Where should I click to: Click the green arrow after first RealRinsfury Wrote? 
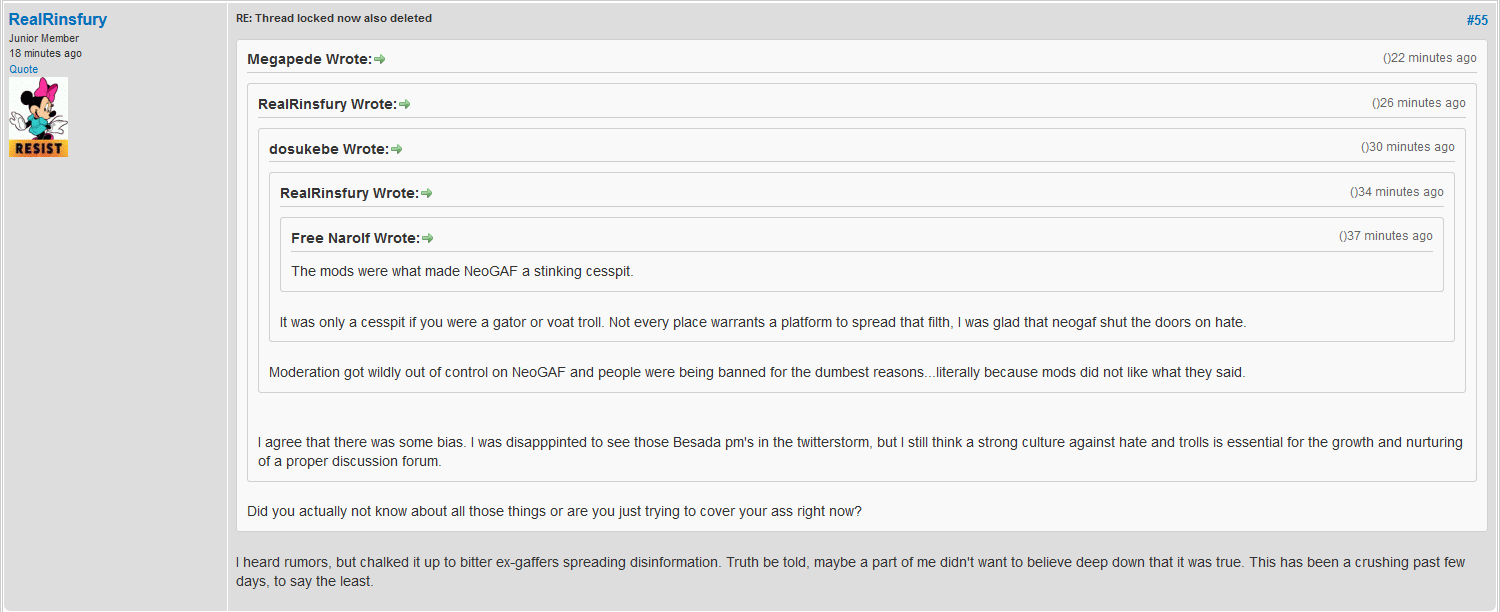click(x=405, y=104)
